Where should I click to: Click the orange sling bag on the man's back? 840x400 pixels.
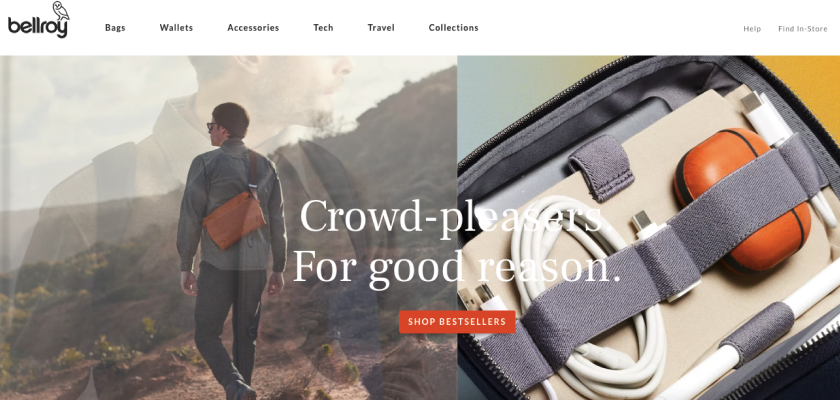[x=234, y=220]
